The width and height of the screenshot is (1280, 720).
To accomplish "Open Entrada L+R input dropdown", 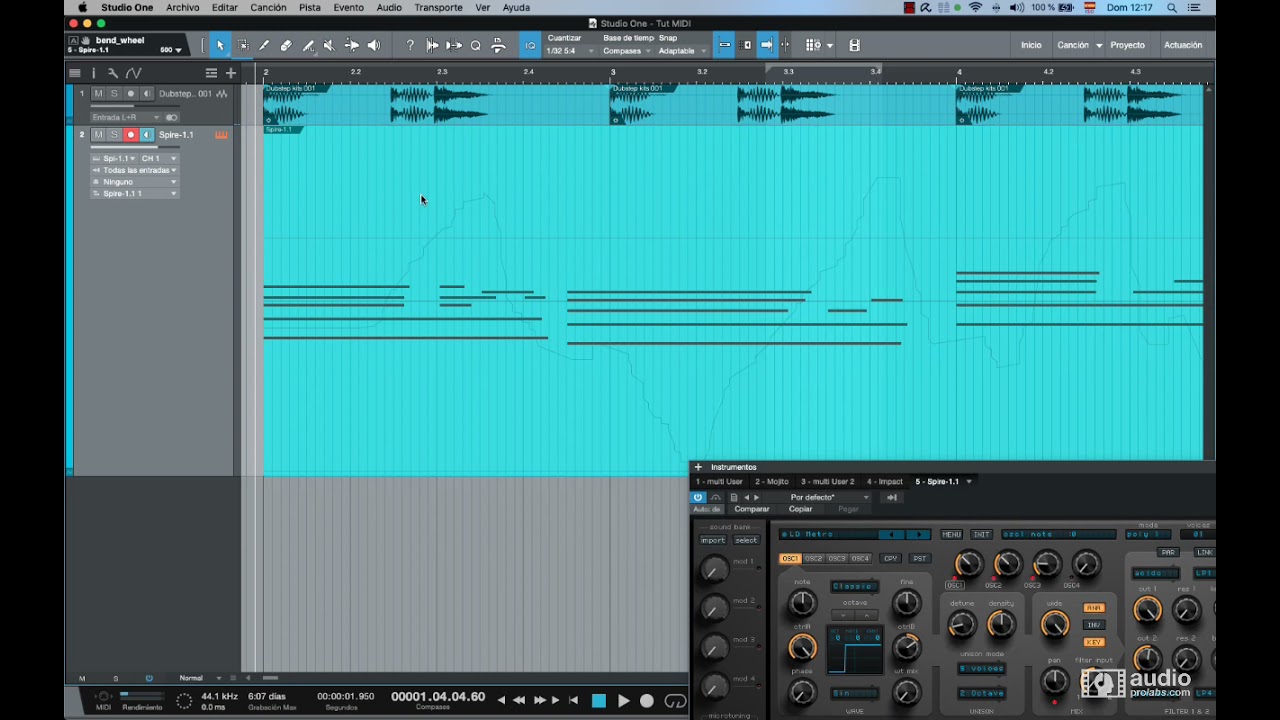I will coord(125,117).
